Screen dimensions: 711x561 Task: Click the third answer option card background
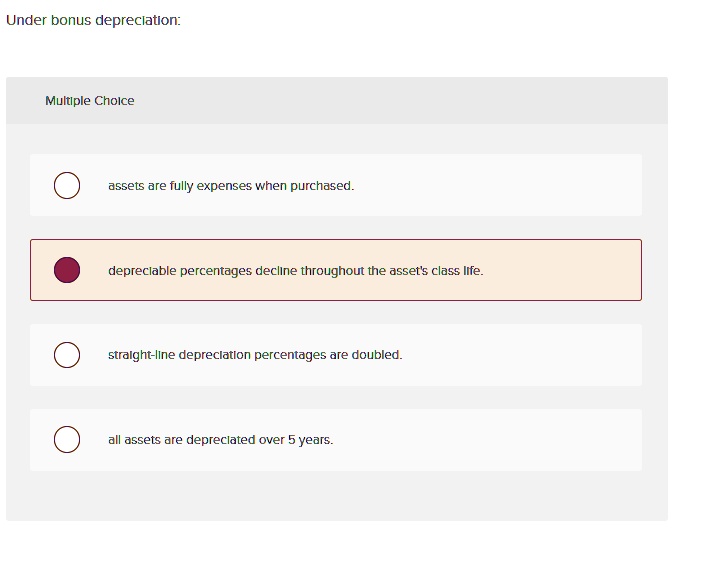tap(336, 355)
